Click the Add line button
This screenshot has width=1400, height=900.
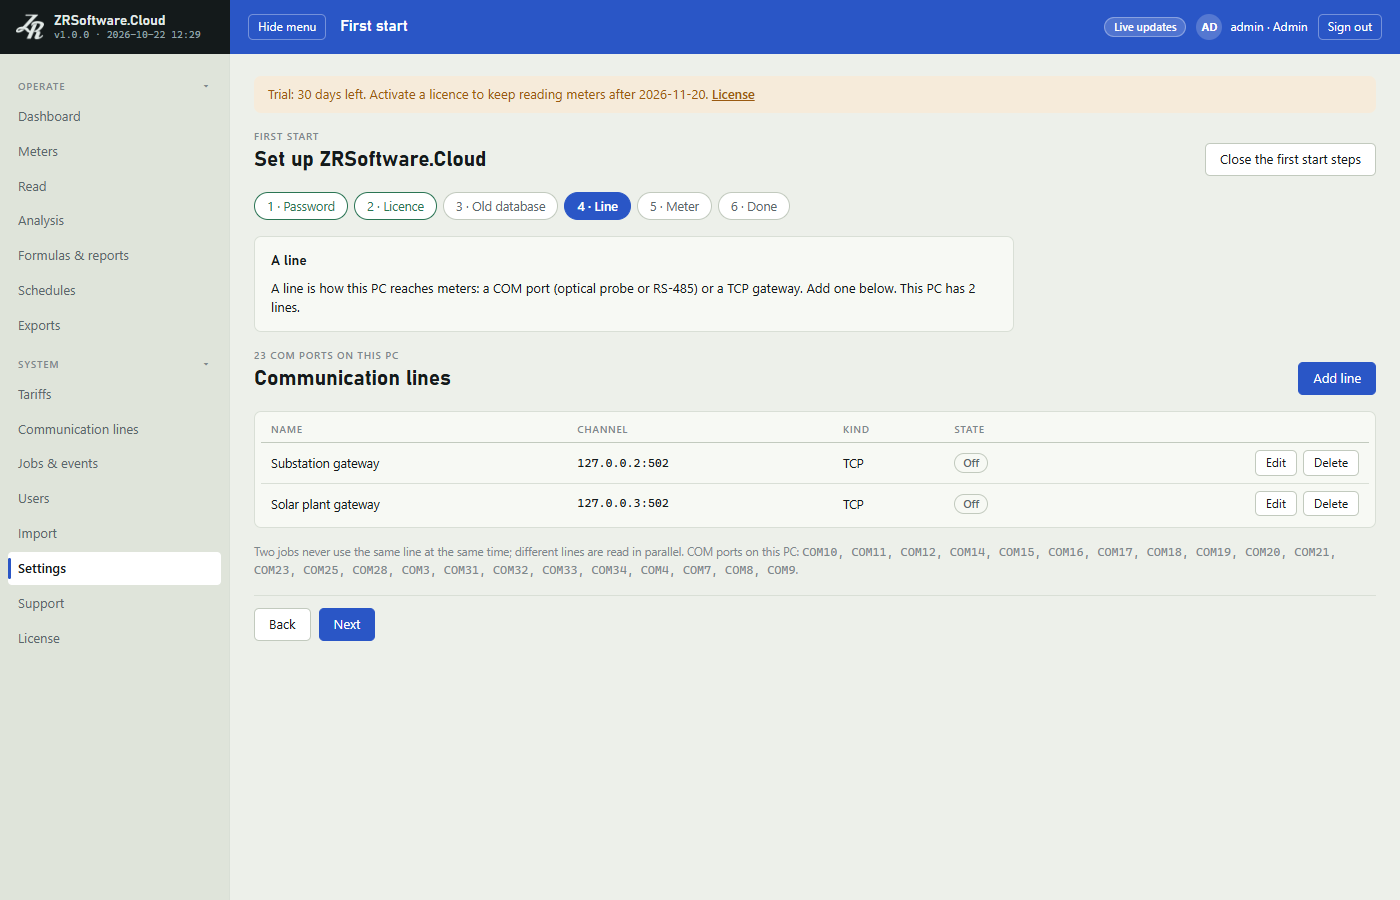[x=1337, y=379]
